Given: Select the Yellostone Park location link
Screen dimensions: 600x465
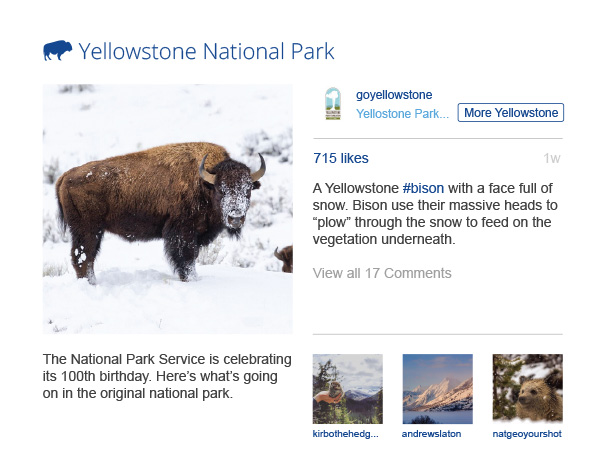Looking at the screenshot, I should (x=402, y=113).
